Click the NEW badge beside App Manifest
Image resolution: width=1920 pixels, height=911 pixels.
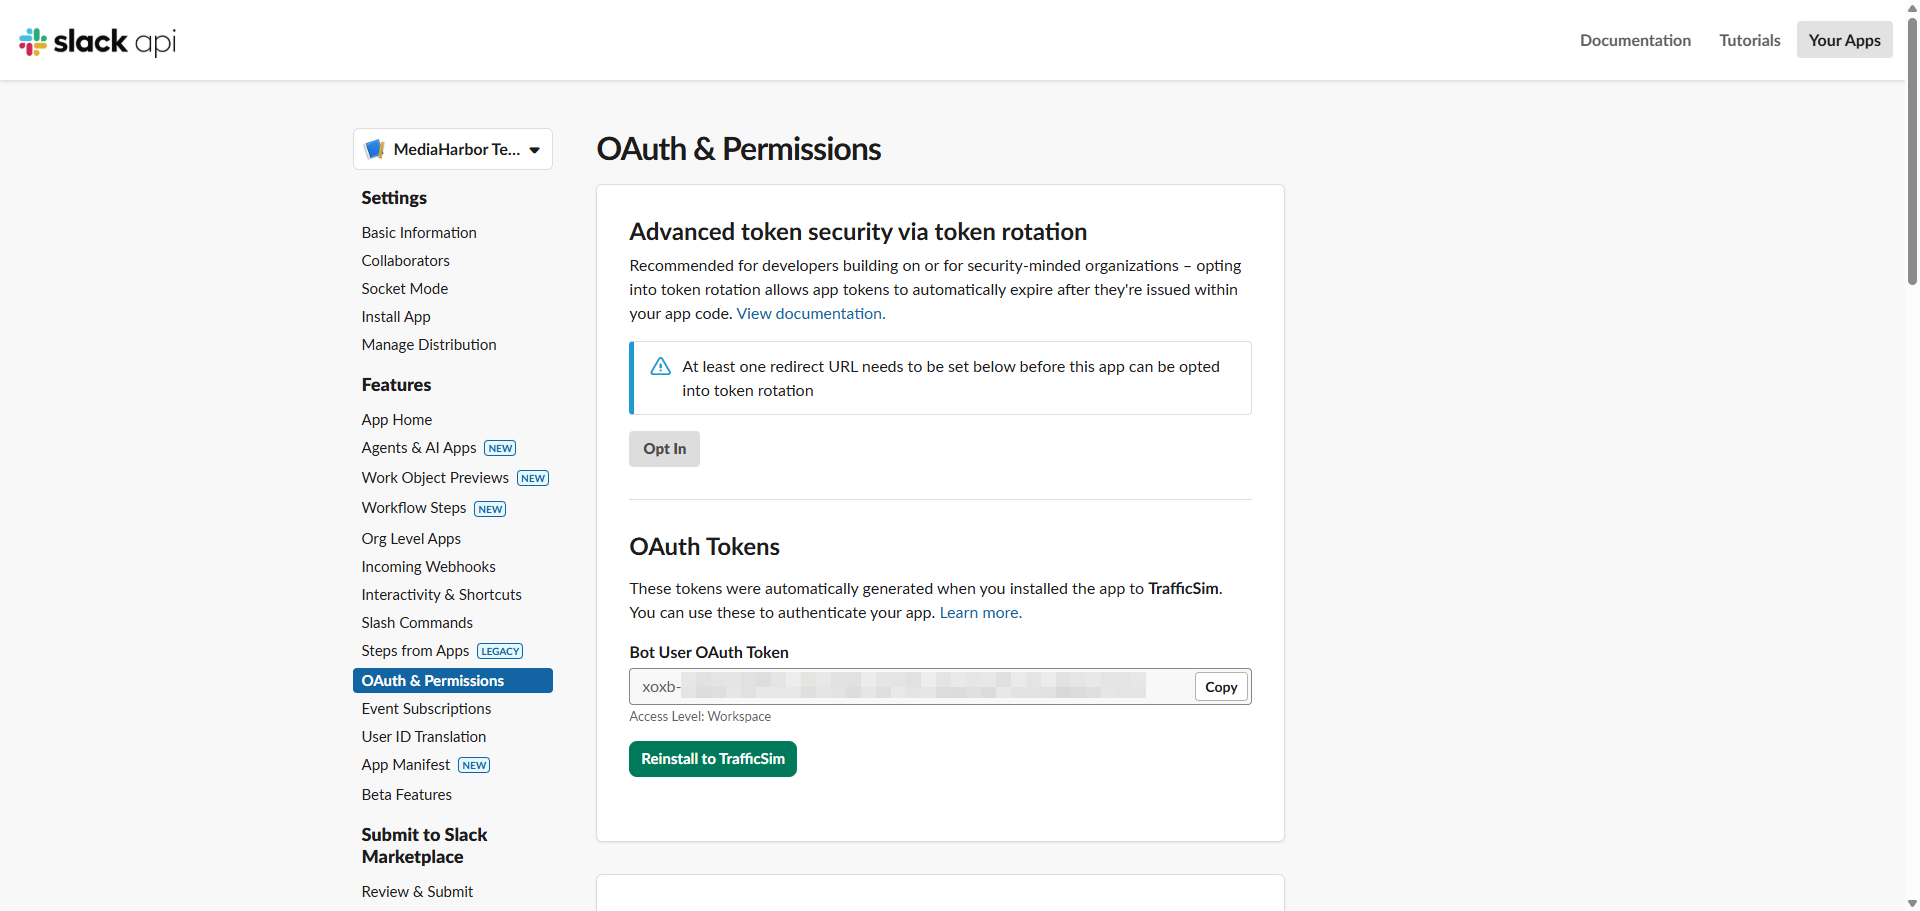tap(474, 765)
